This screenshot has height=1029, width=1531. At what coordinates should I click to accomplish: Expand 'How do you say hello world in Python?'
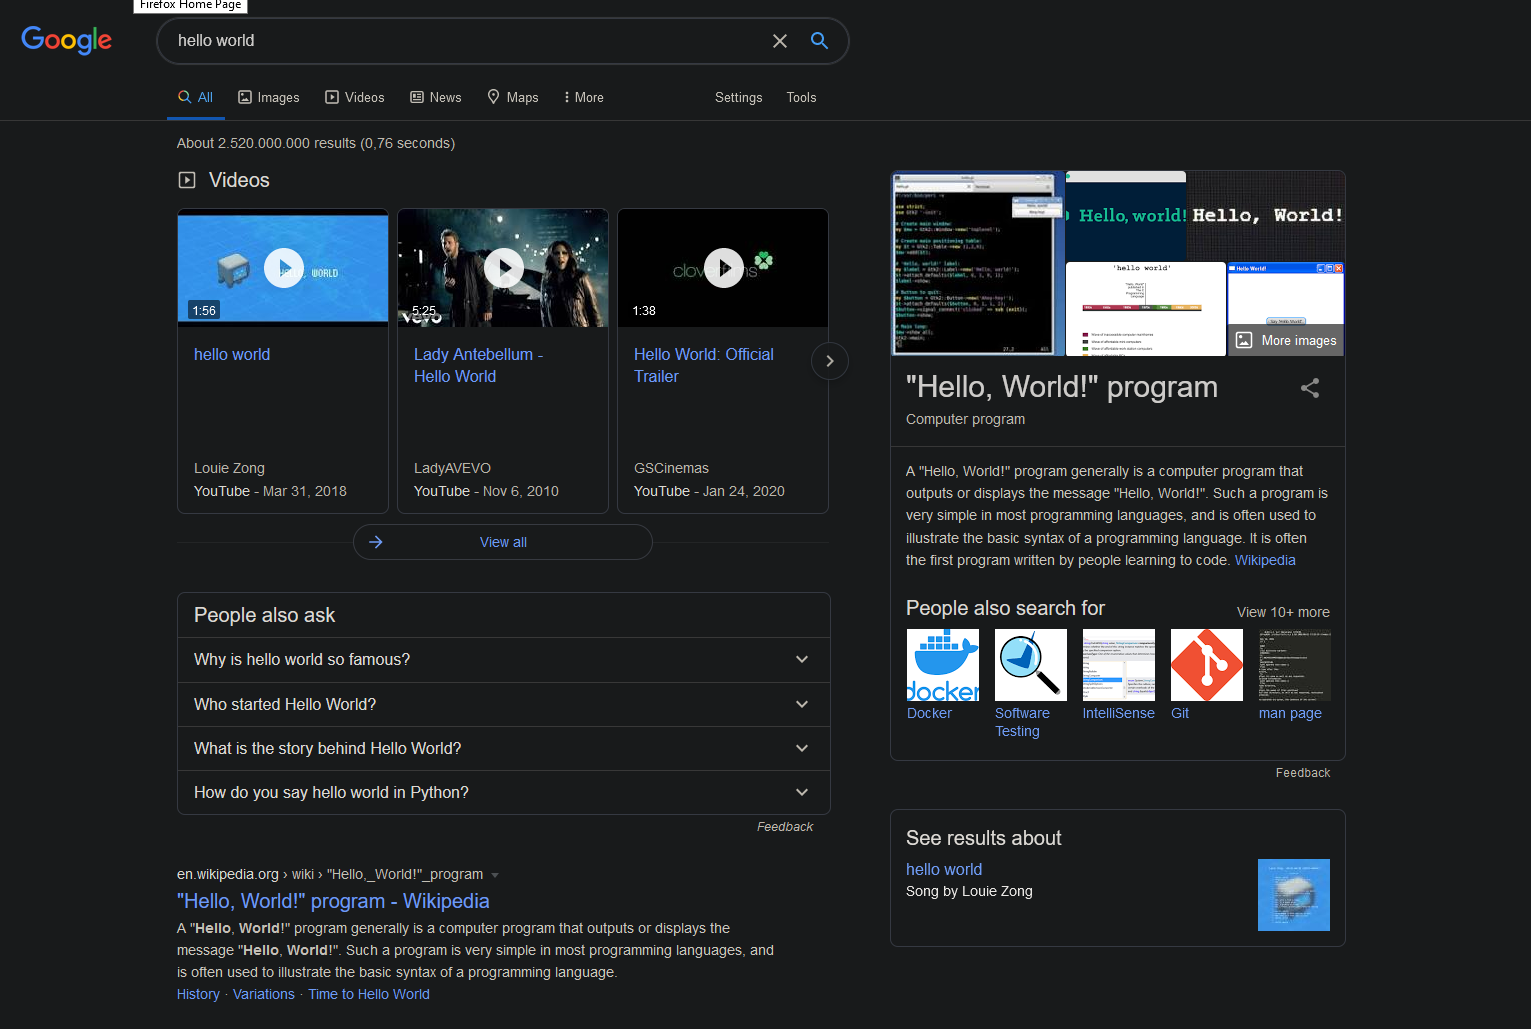[x=504, y=792]
